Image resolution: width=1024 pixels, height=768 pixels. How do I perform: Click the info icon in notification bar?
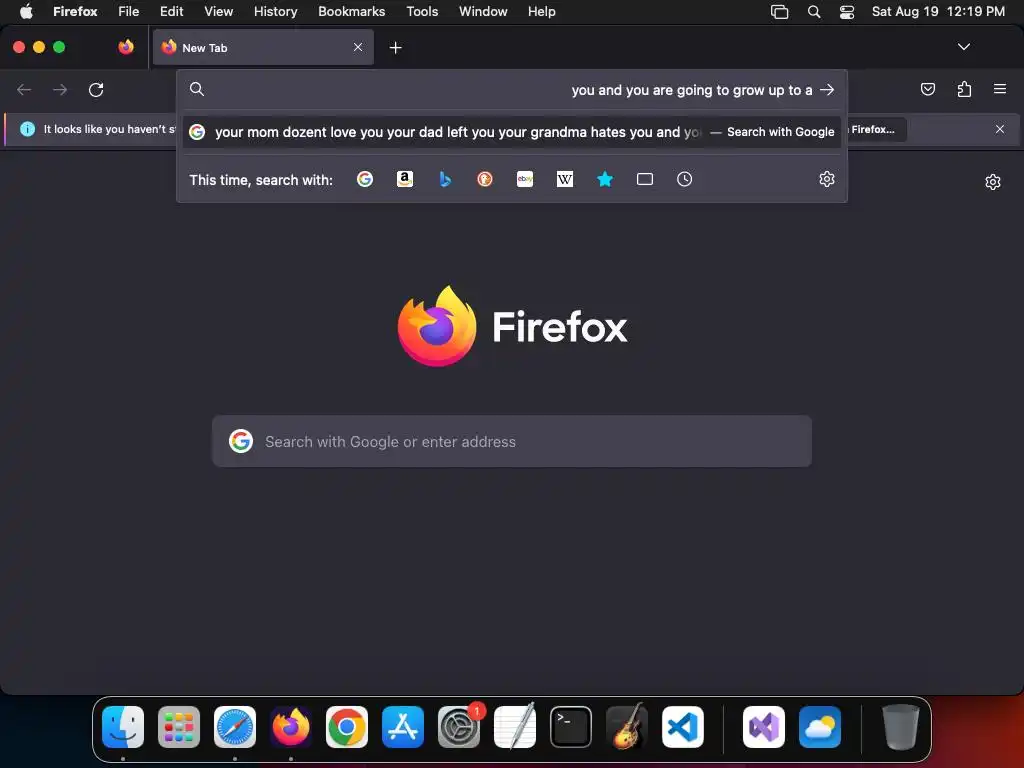coord(27,129)
